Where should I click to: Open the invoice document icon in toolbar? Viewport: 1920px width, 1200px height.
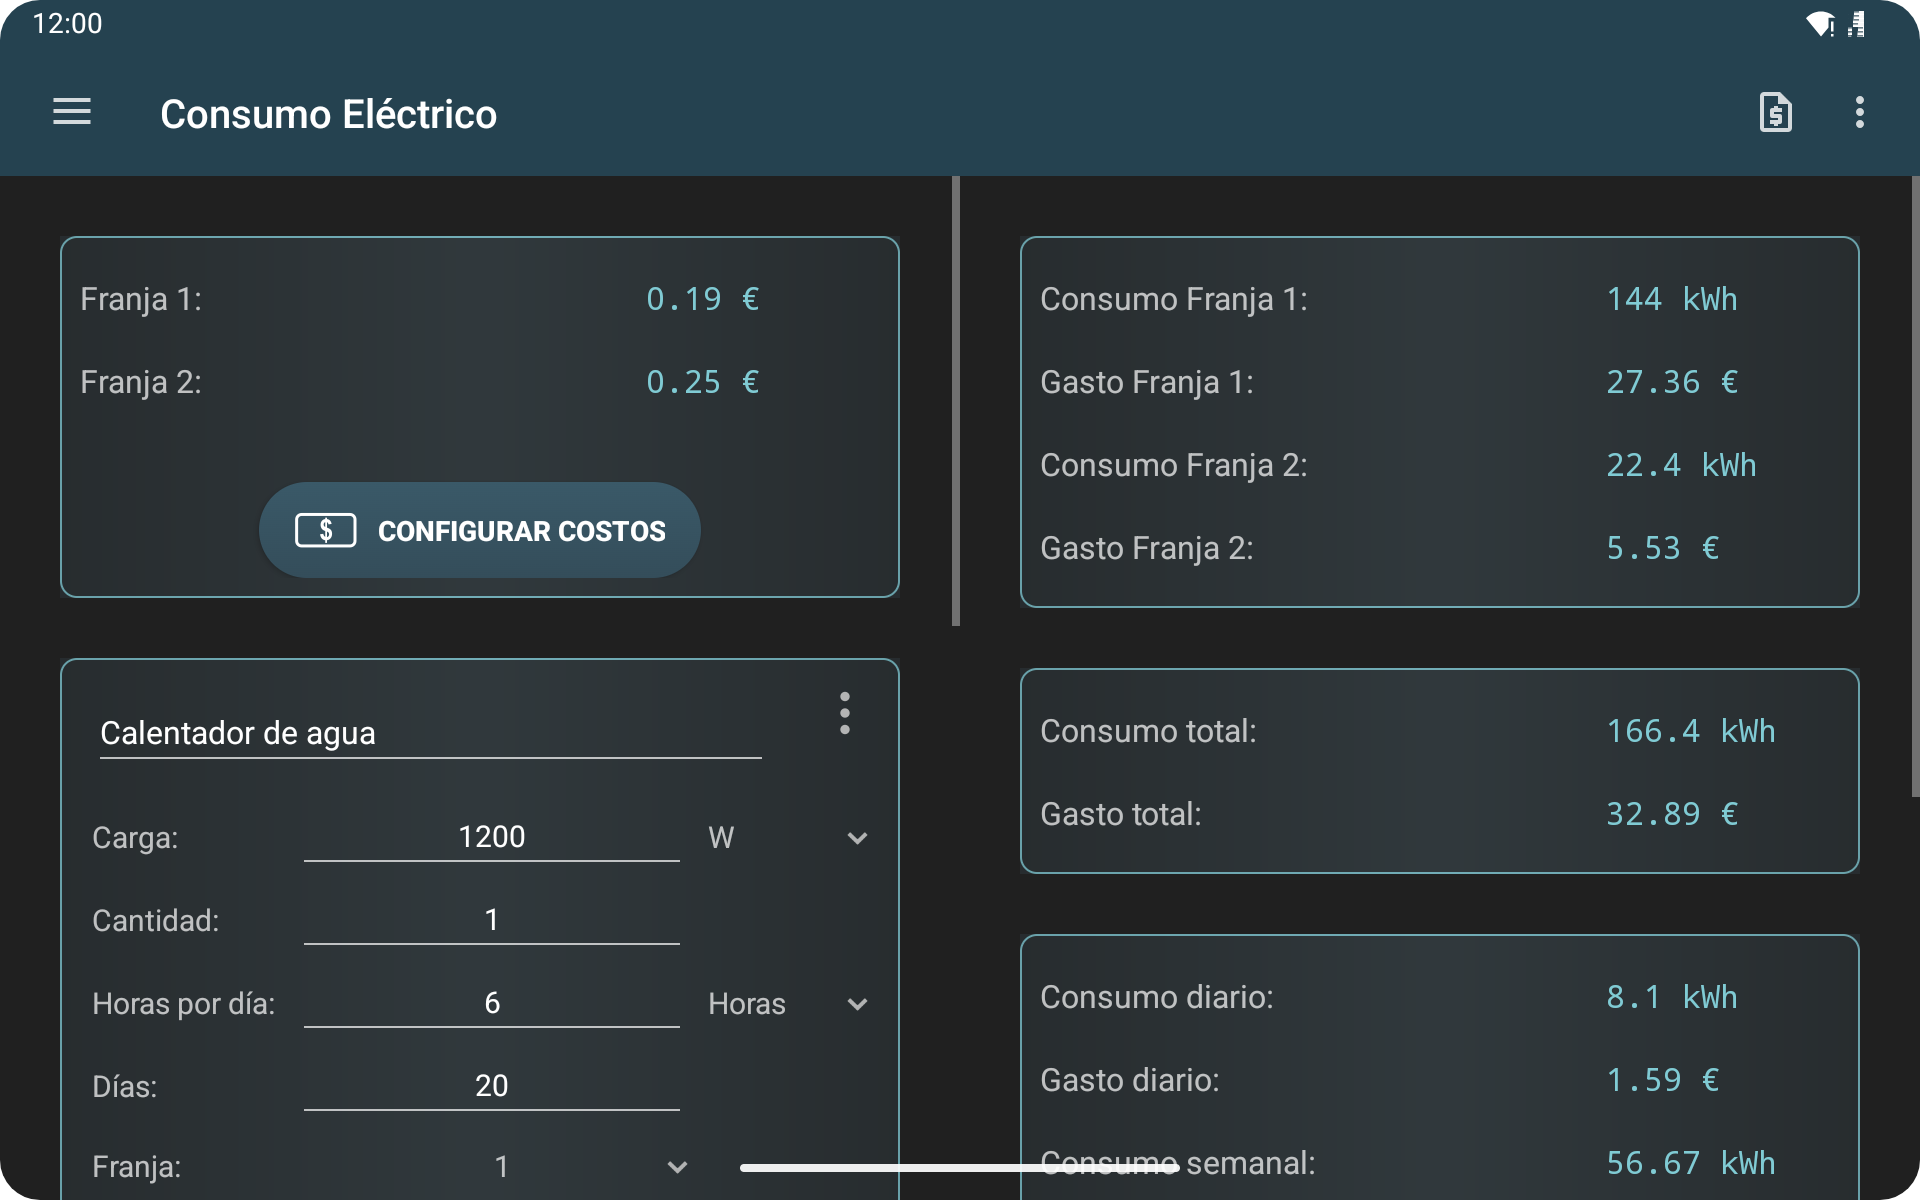click(1775, 112)
